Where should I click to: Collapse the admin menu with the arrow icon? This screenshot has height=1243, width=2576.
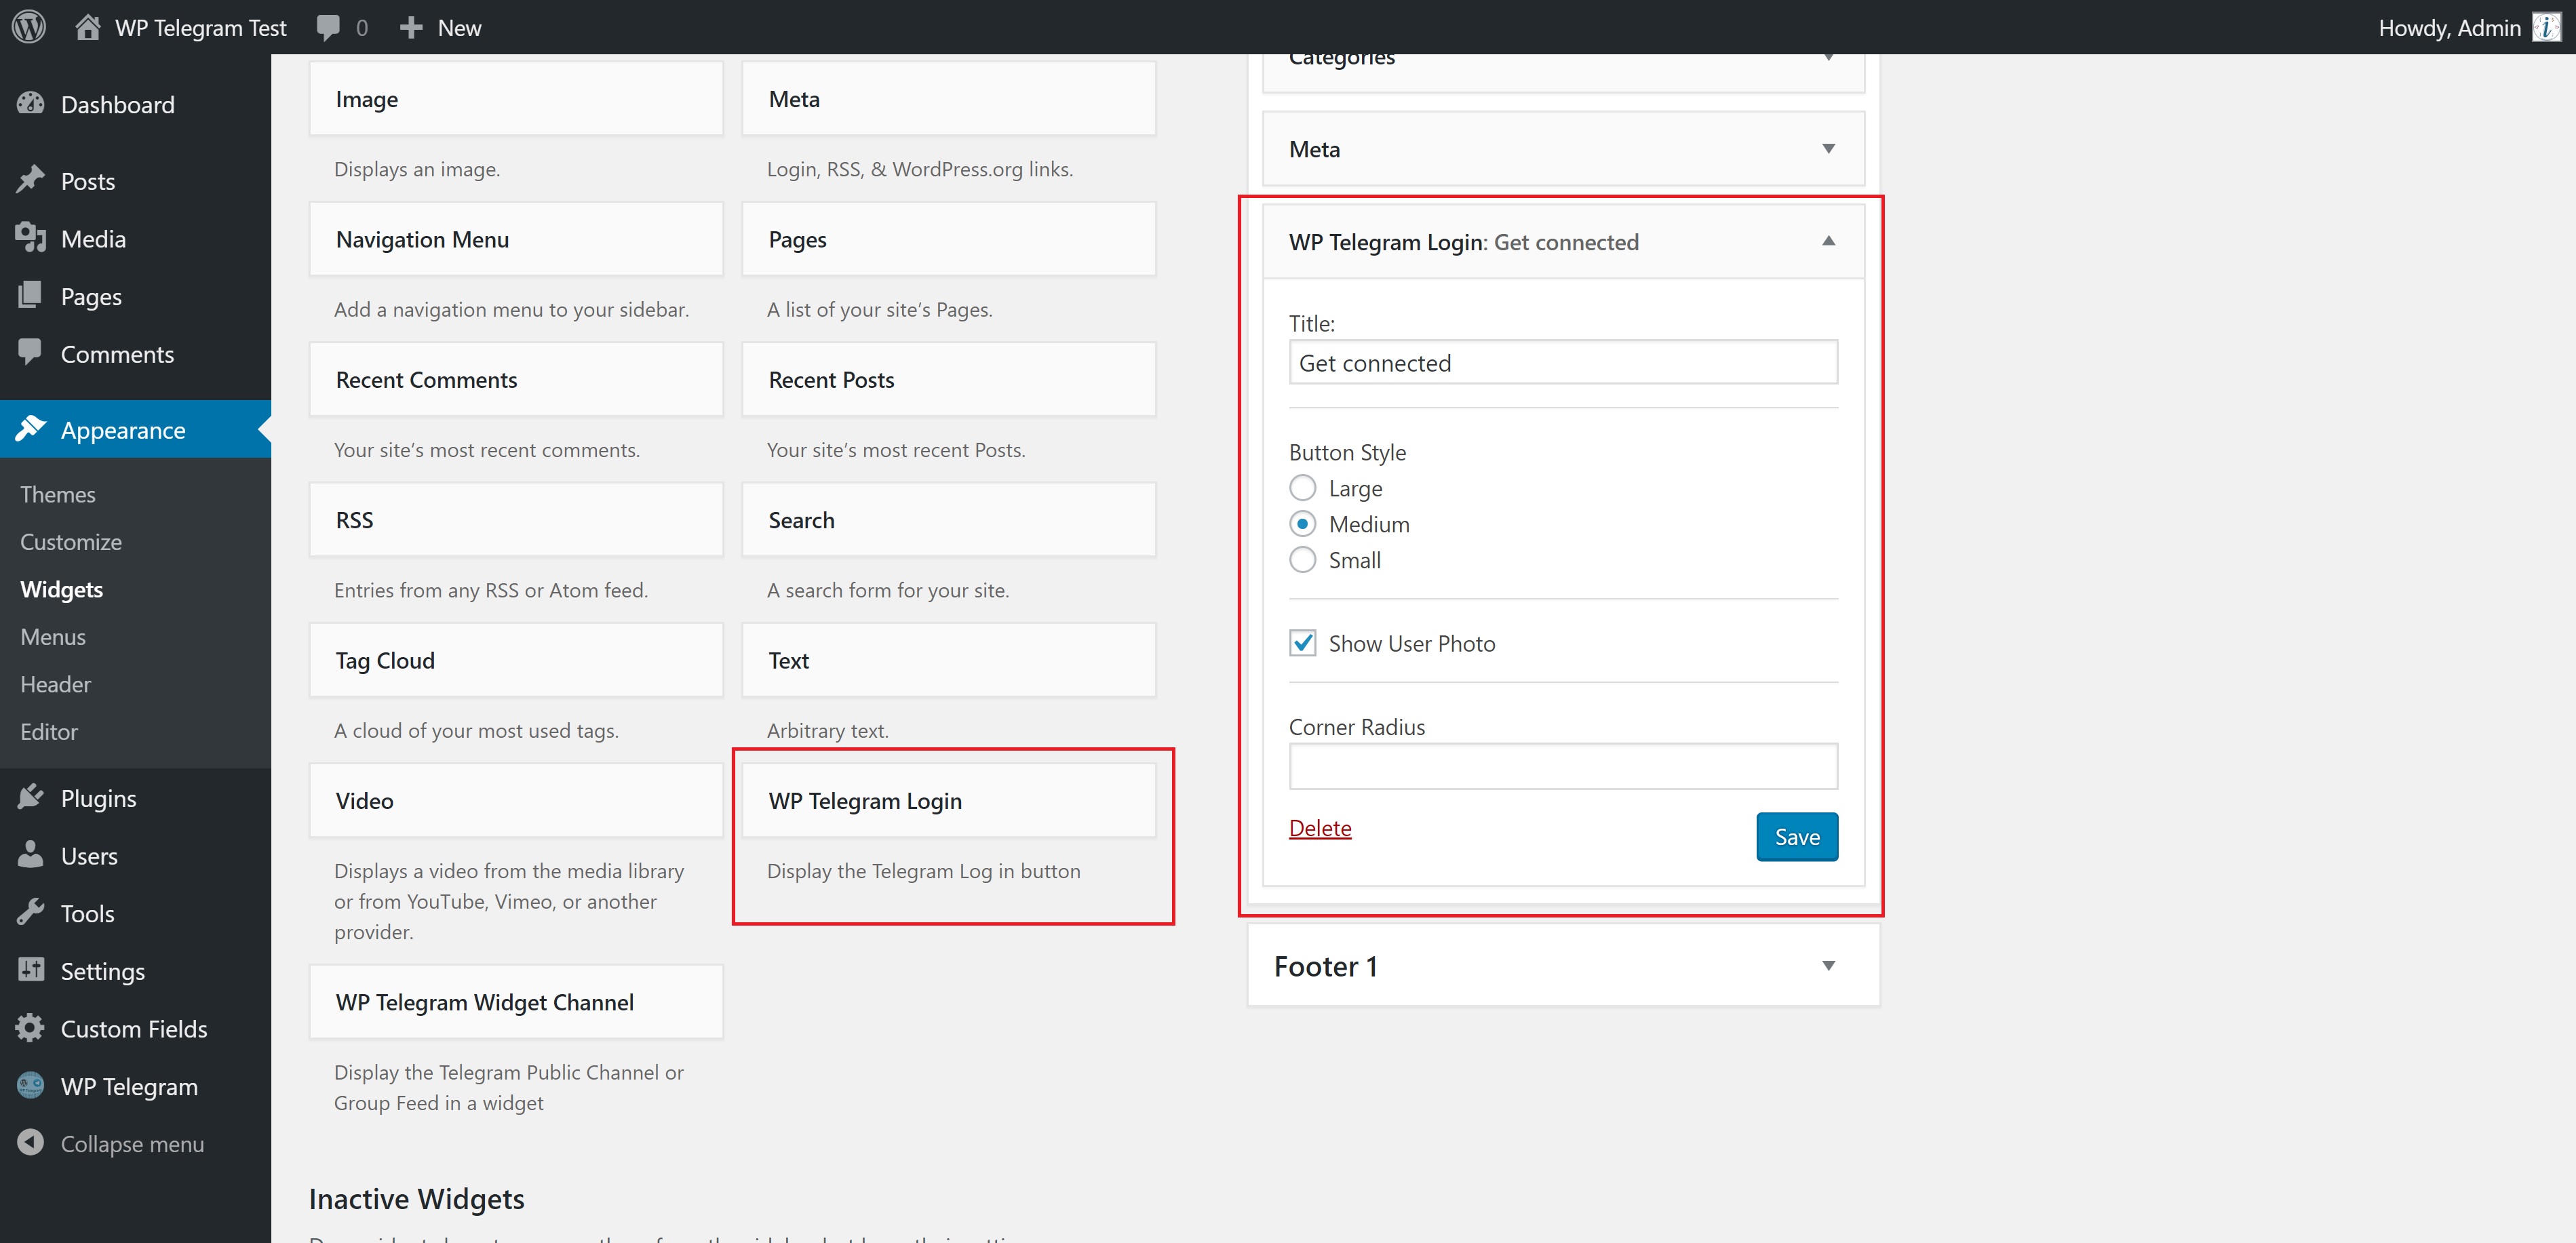(x=31, y=1143)
